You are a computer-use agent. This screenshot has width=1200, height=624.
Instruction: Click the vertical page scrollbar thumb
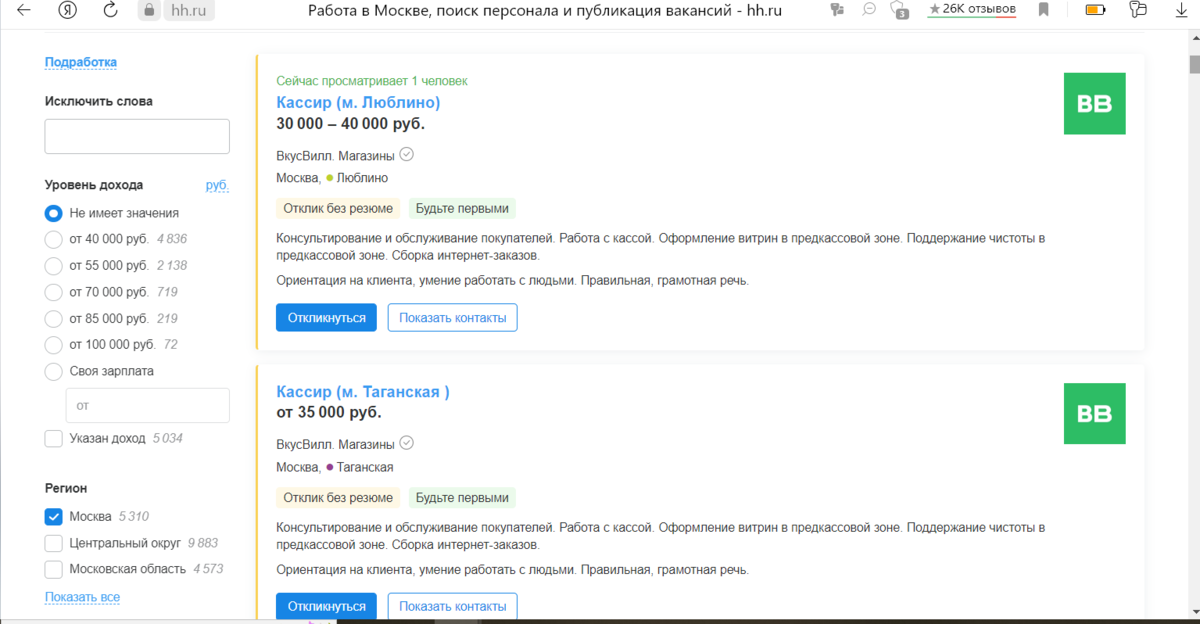point(1194,65)
